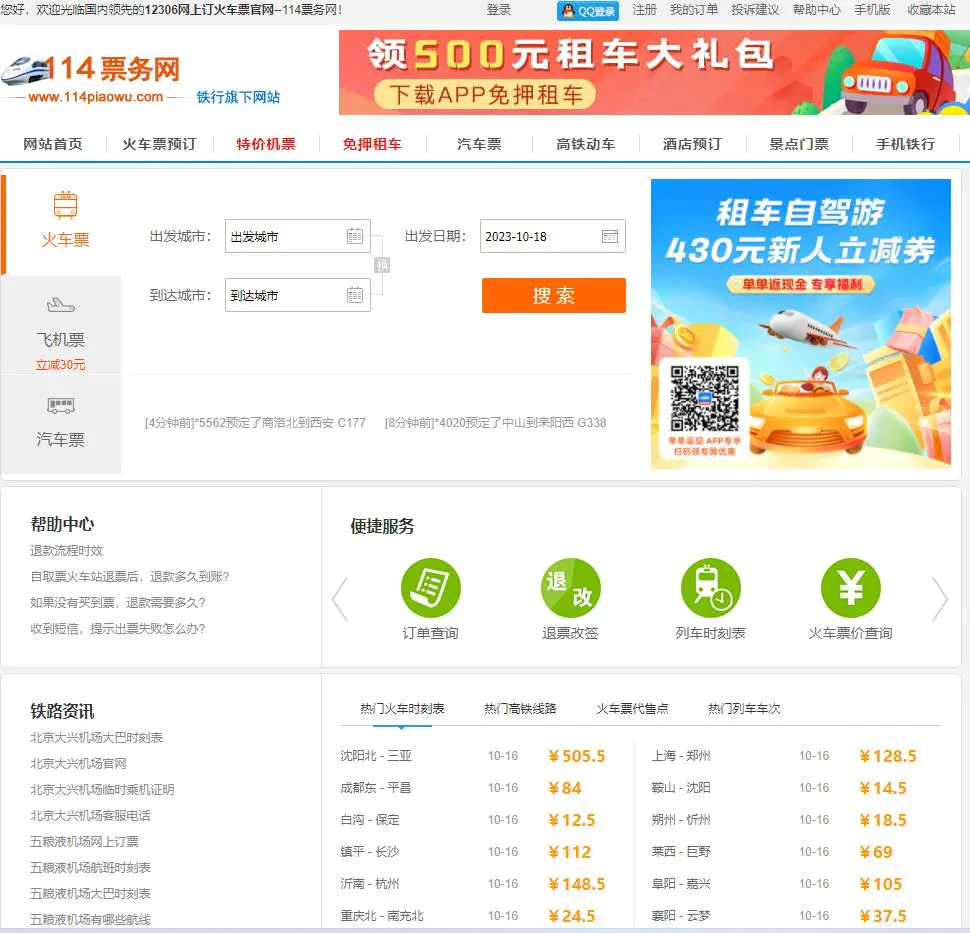Switch to 热门列车车次 tab

click(744, 708)
